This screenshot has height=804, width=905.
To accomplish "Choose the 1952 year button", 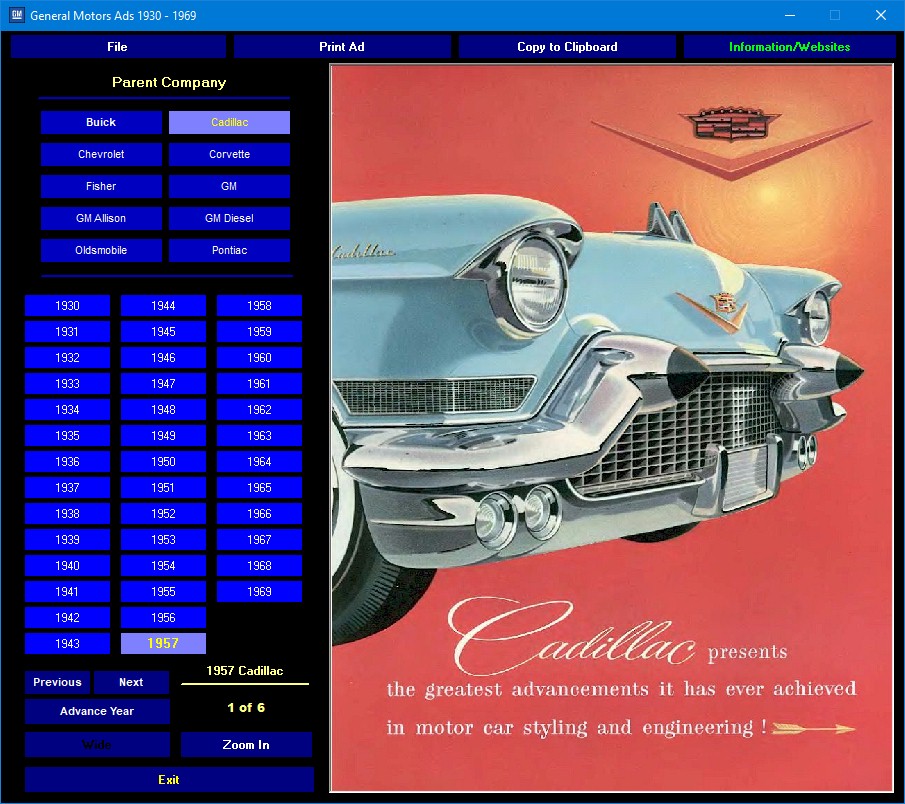I will point(163,514).
